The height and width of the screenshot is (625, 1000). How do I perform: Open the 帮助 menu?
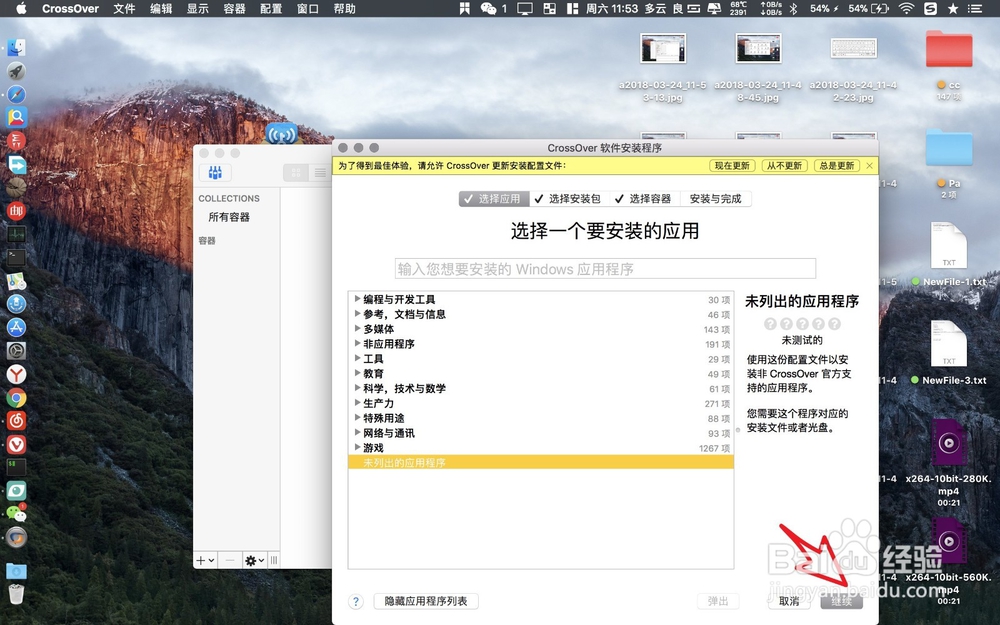click(x=344, y=8)
